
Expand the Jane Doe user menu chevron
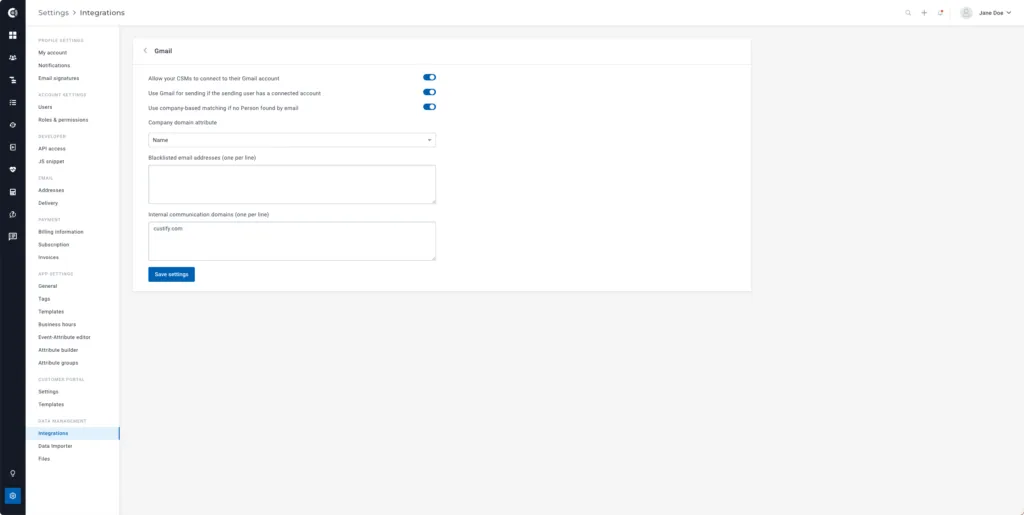(1009, 12)
